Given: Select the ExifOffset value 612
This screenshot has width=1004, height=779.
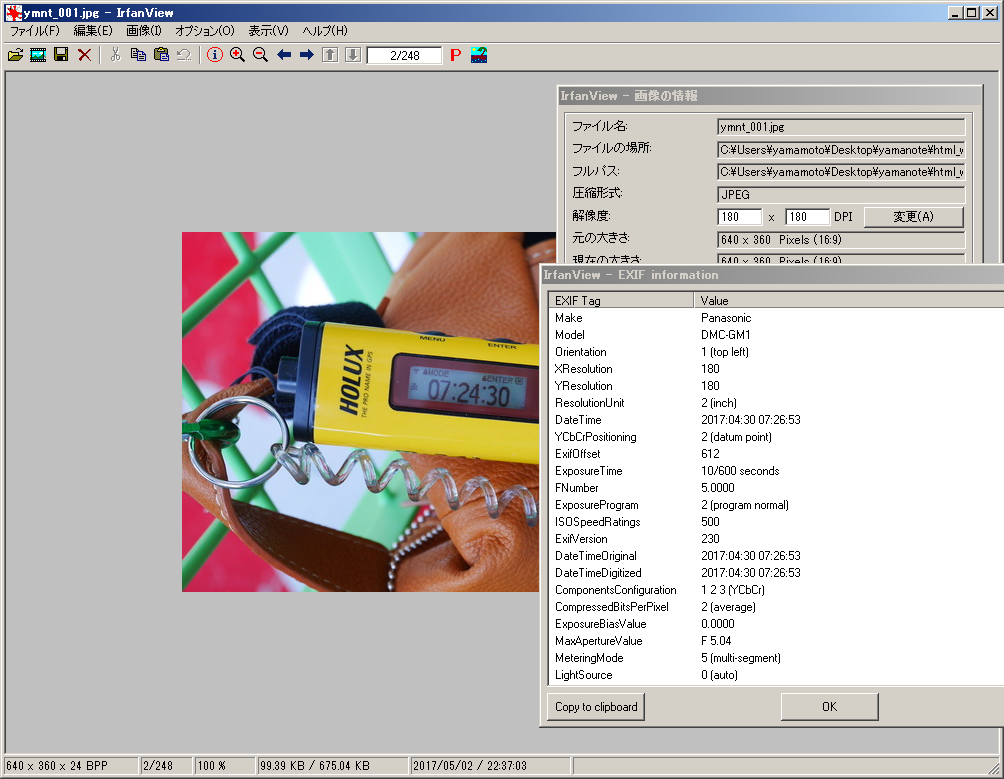Looking at the screenshot, I should coord(710,454).
